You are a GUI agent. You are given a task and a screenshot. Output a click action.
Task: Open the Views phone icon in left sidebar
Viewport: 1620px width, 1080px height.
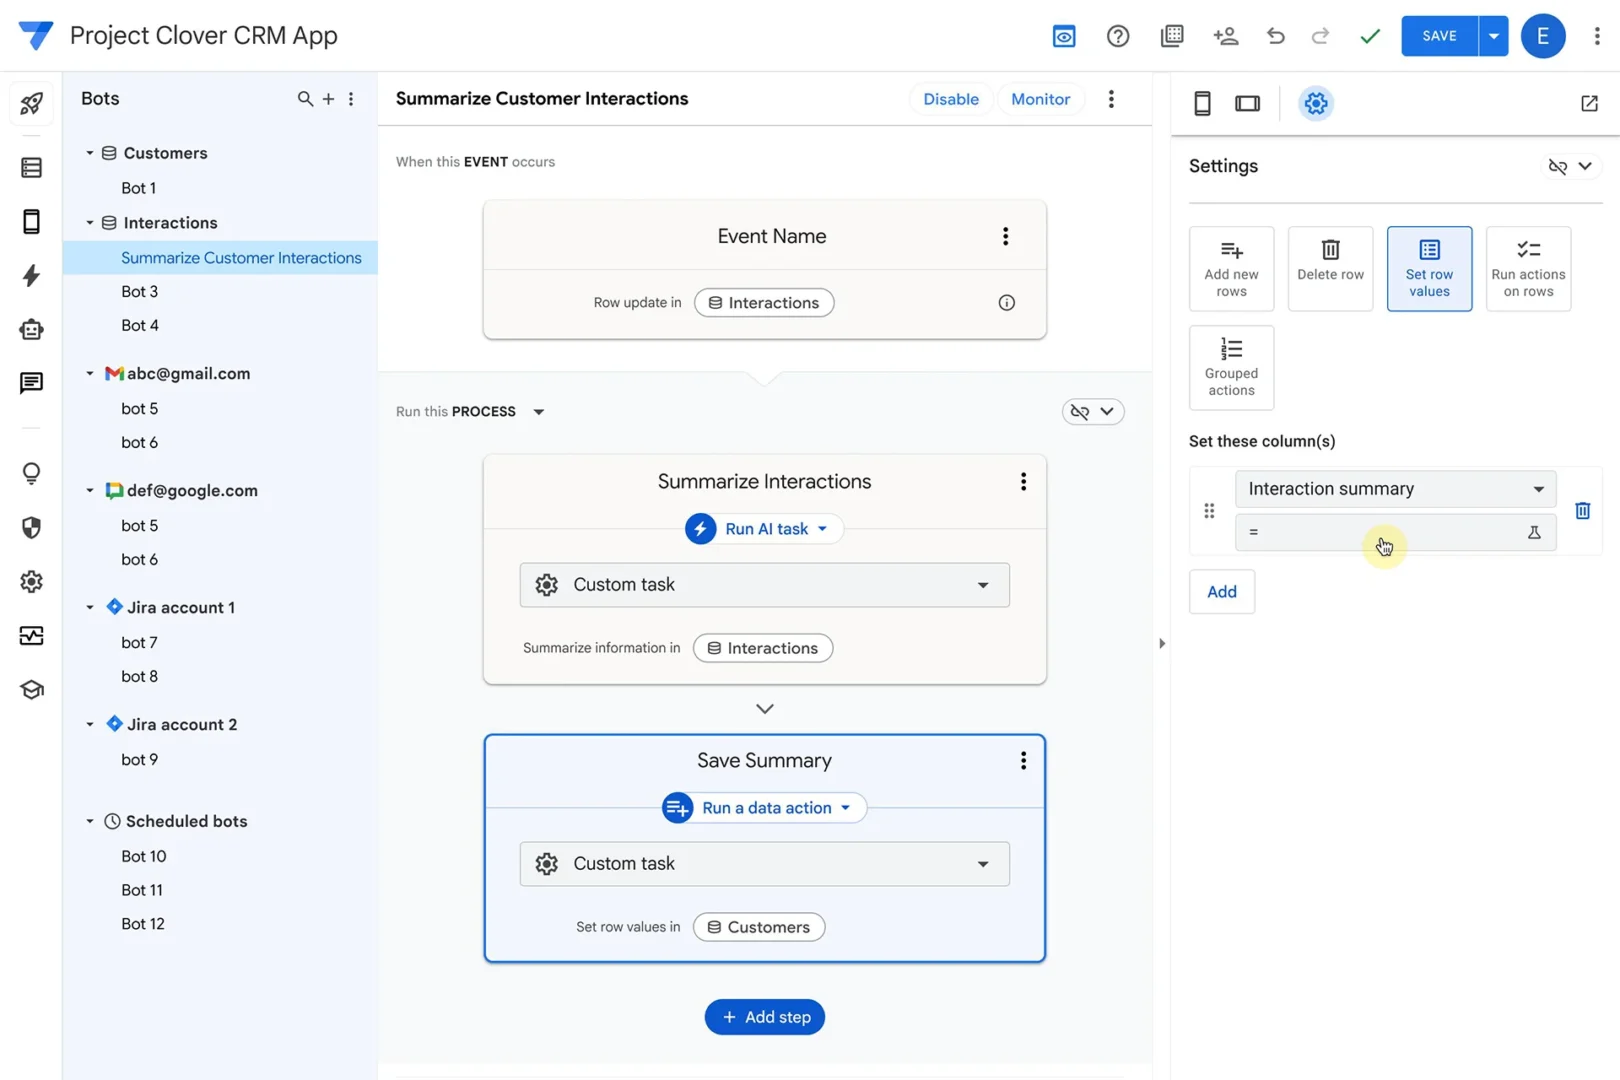(x=31, y=221)
